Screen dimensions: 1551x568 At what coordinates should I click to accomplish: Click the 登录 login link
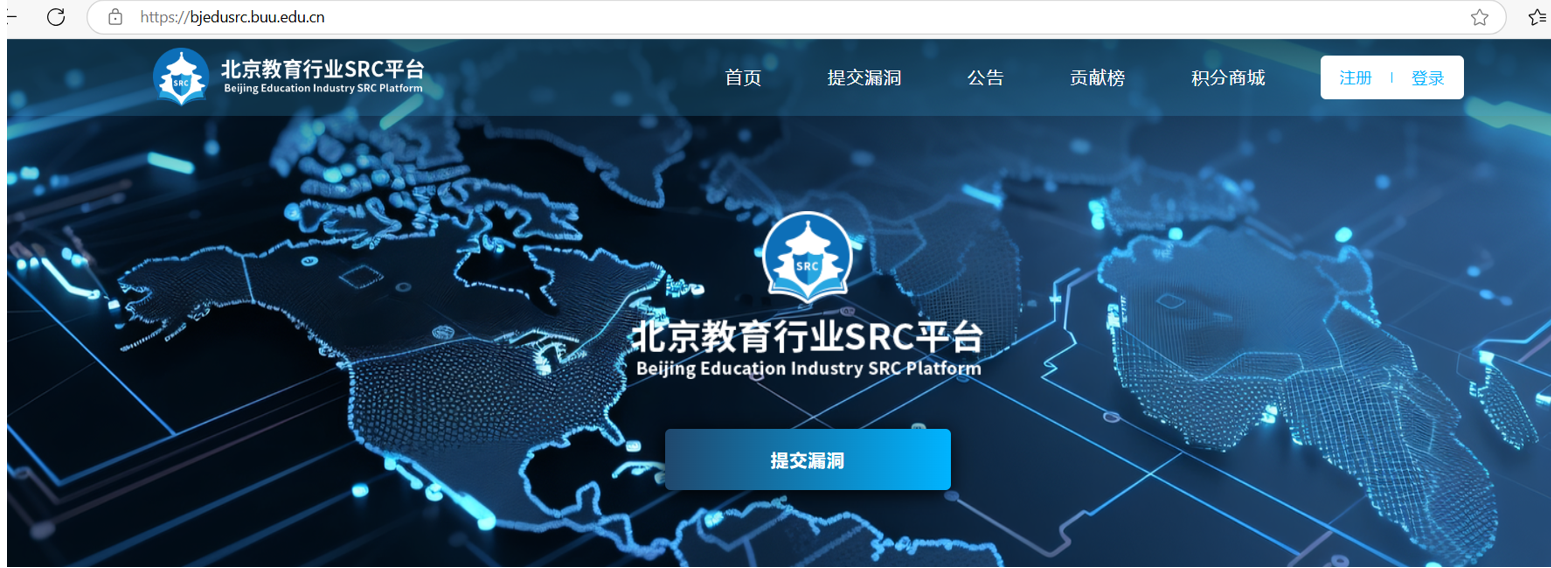[1427, 78]
